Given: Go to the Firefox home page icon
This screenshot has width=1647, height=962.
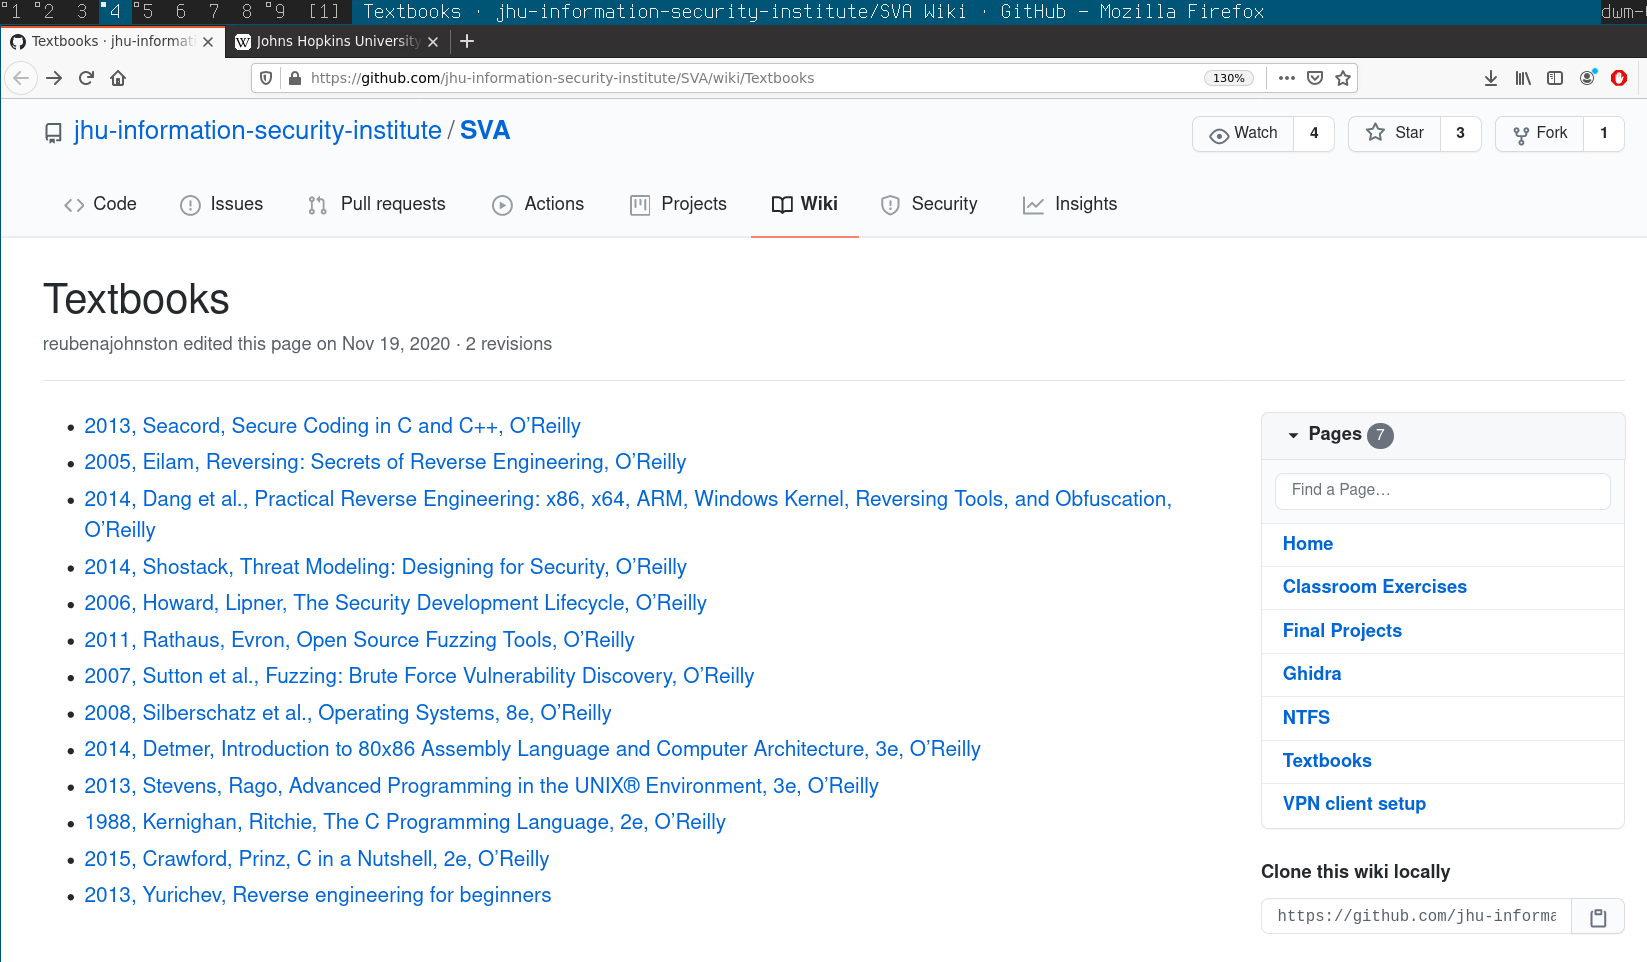Looking at the screenshot, I should 118,78.
